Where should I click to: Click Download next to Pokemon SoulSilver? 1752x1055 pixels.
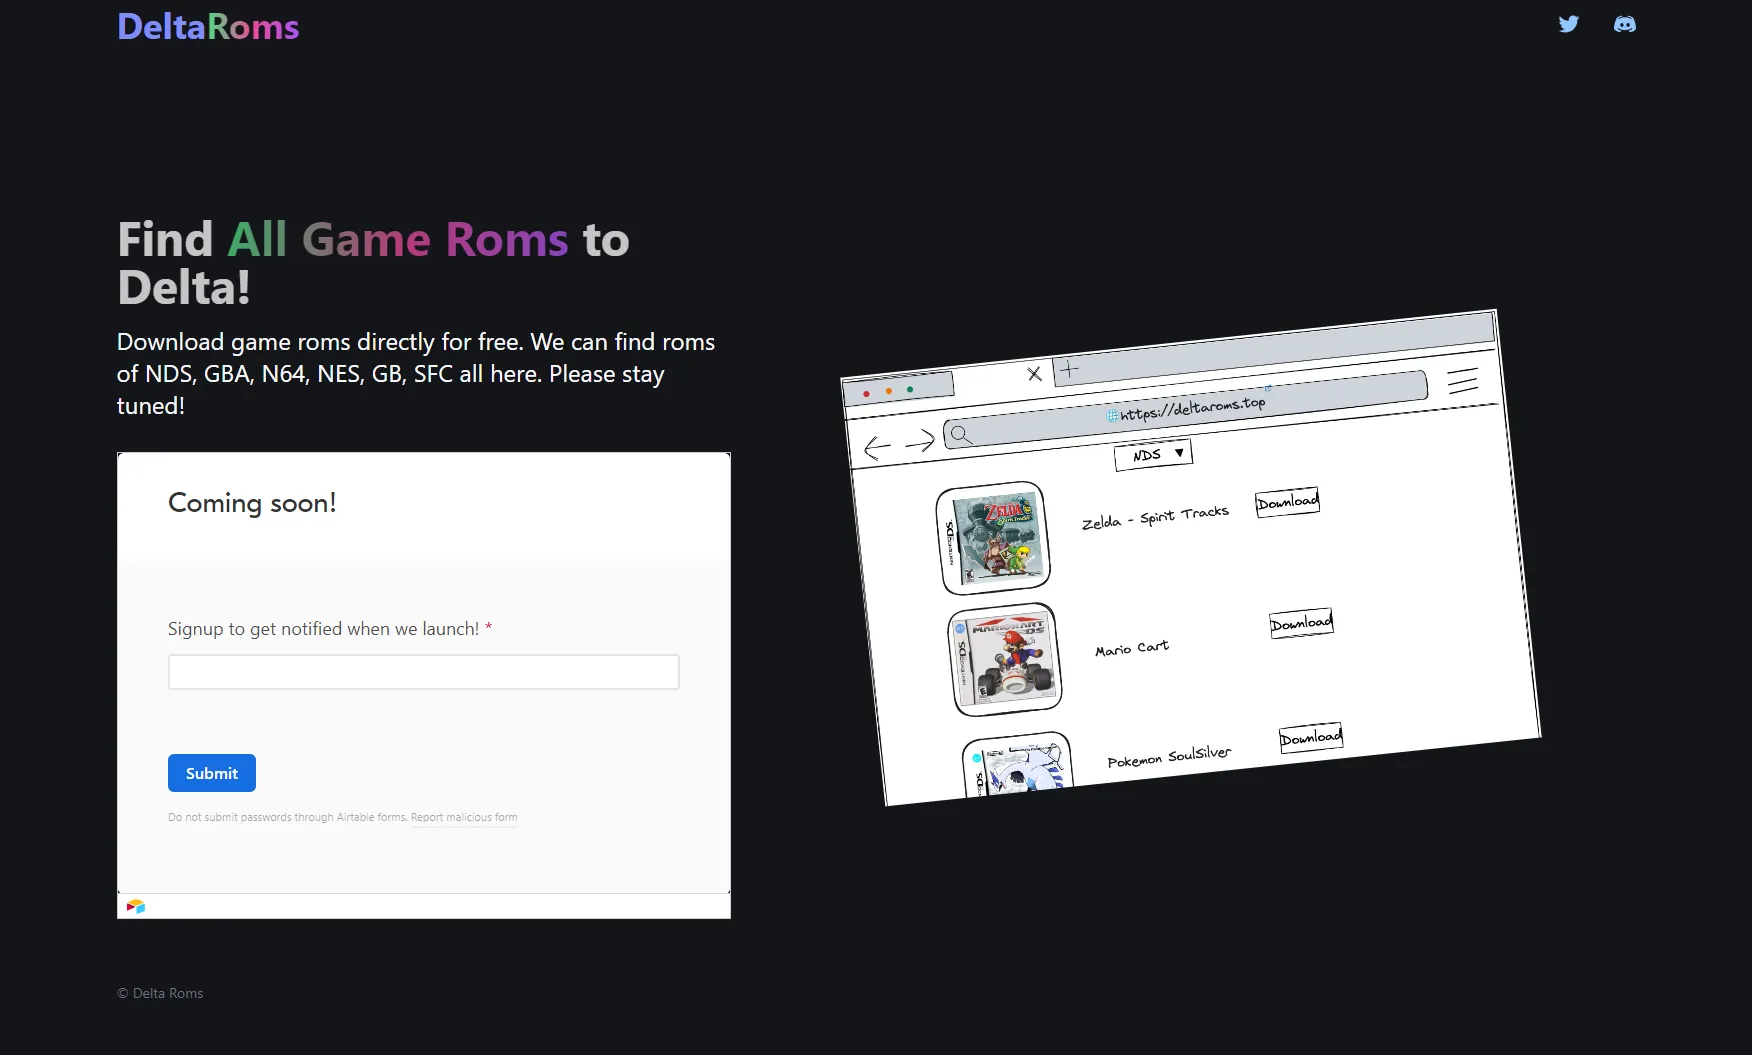(x=1310, y=738)
